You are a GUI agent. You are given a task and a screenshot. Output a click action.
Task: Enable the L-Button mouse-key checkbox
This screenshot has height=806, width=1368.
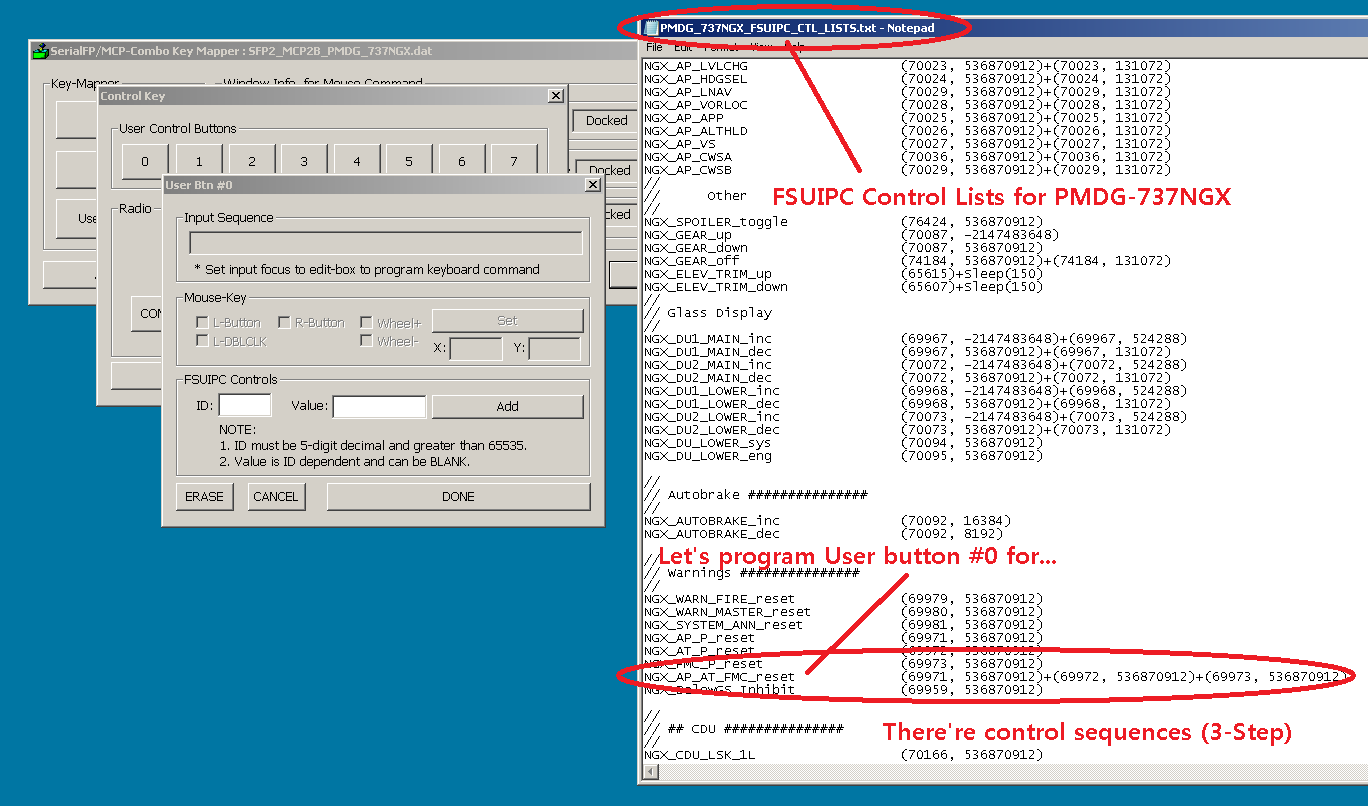pyautogui.click(x=203, y=323)
